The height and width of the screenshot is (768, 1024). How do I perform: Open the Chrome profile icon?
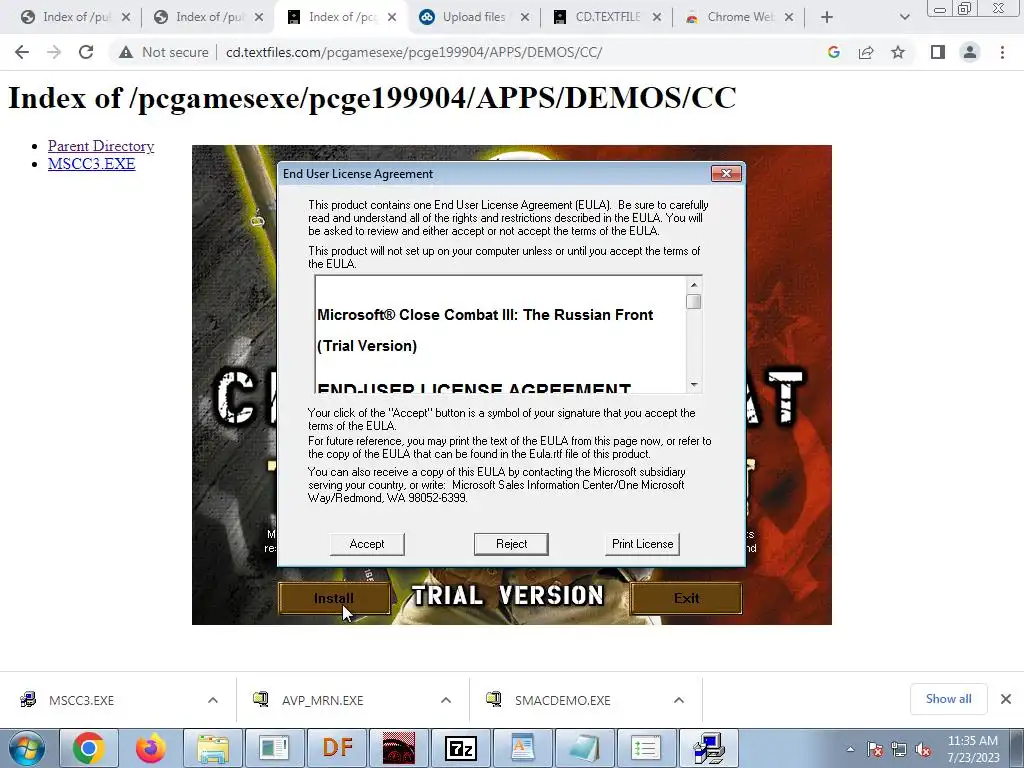click(970, 52)
